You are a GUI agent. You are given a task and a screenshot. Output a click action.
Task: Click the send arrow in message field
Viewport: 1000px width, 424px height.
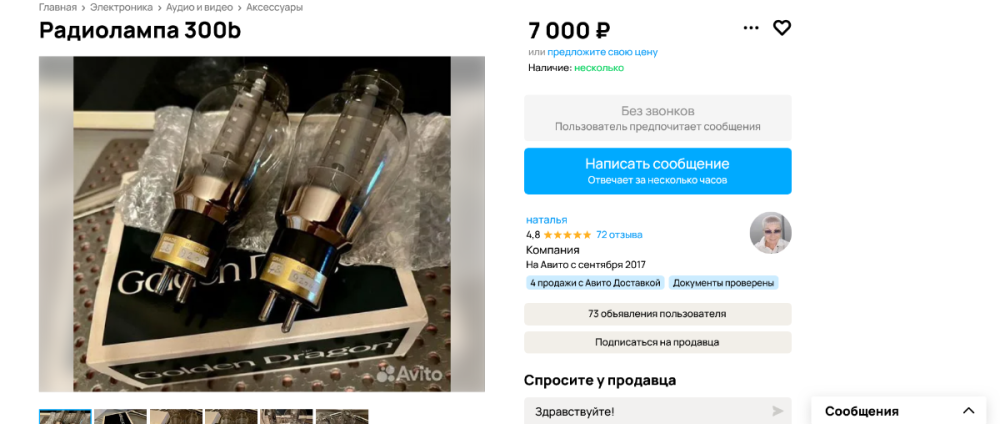tap(777, 411)
